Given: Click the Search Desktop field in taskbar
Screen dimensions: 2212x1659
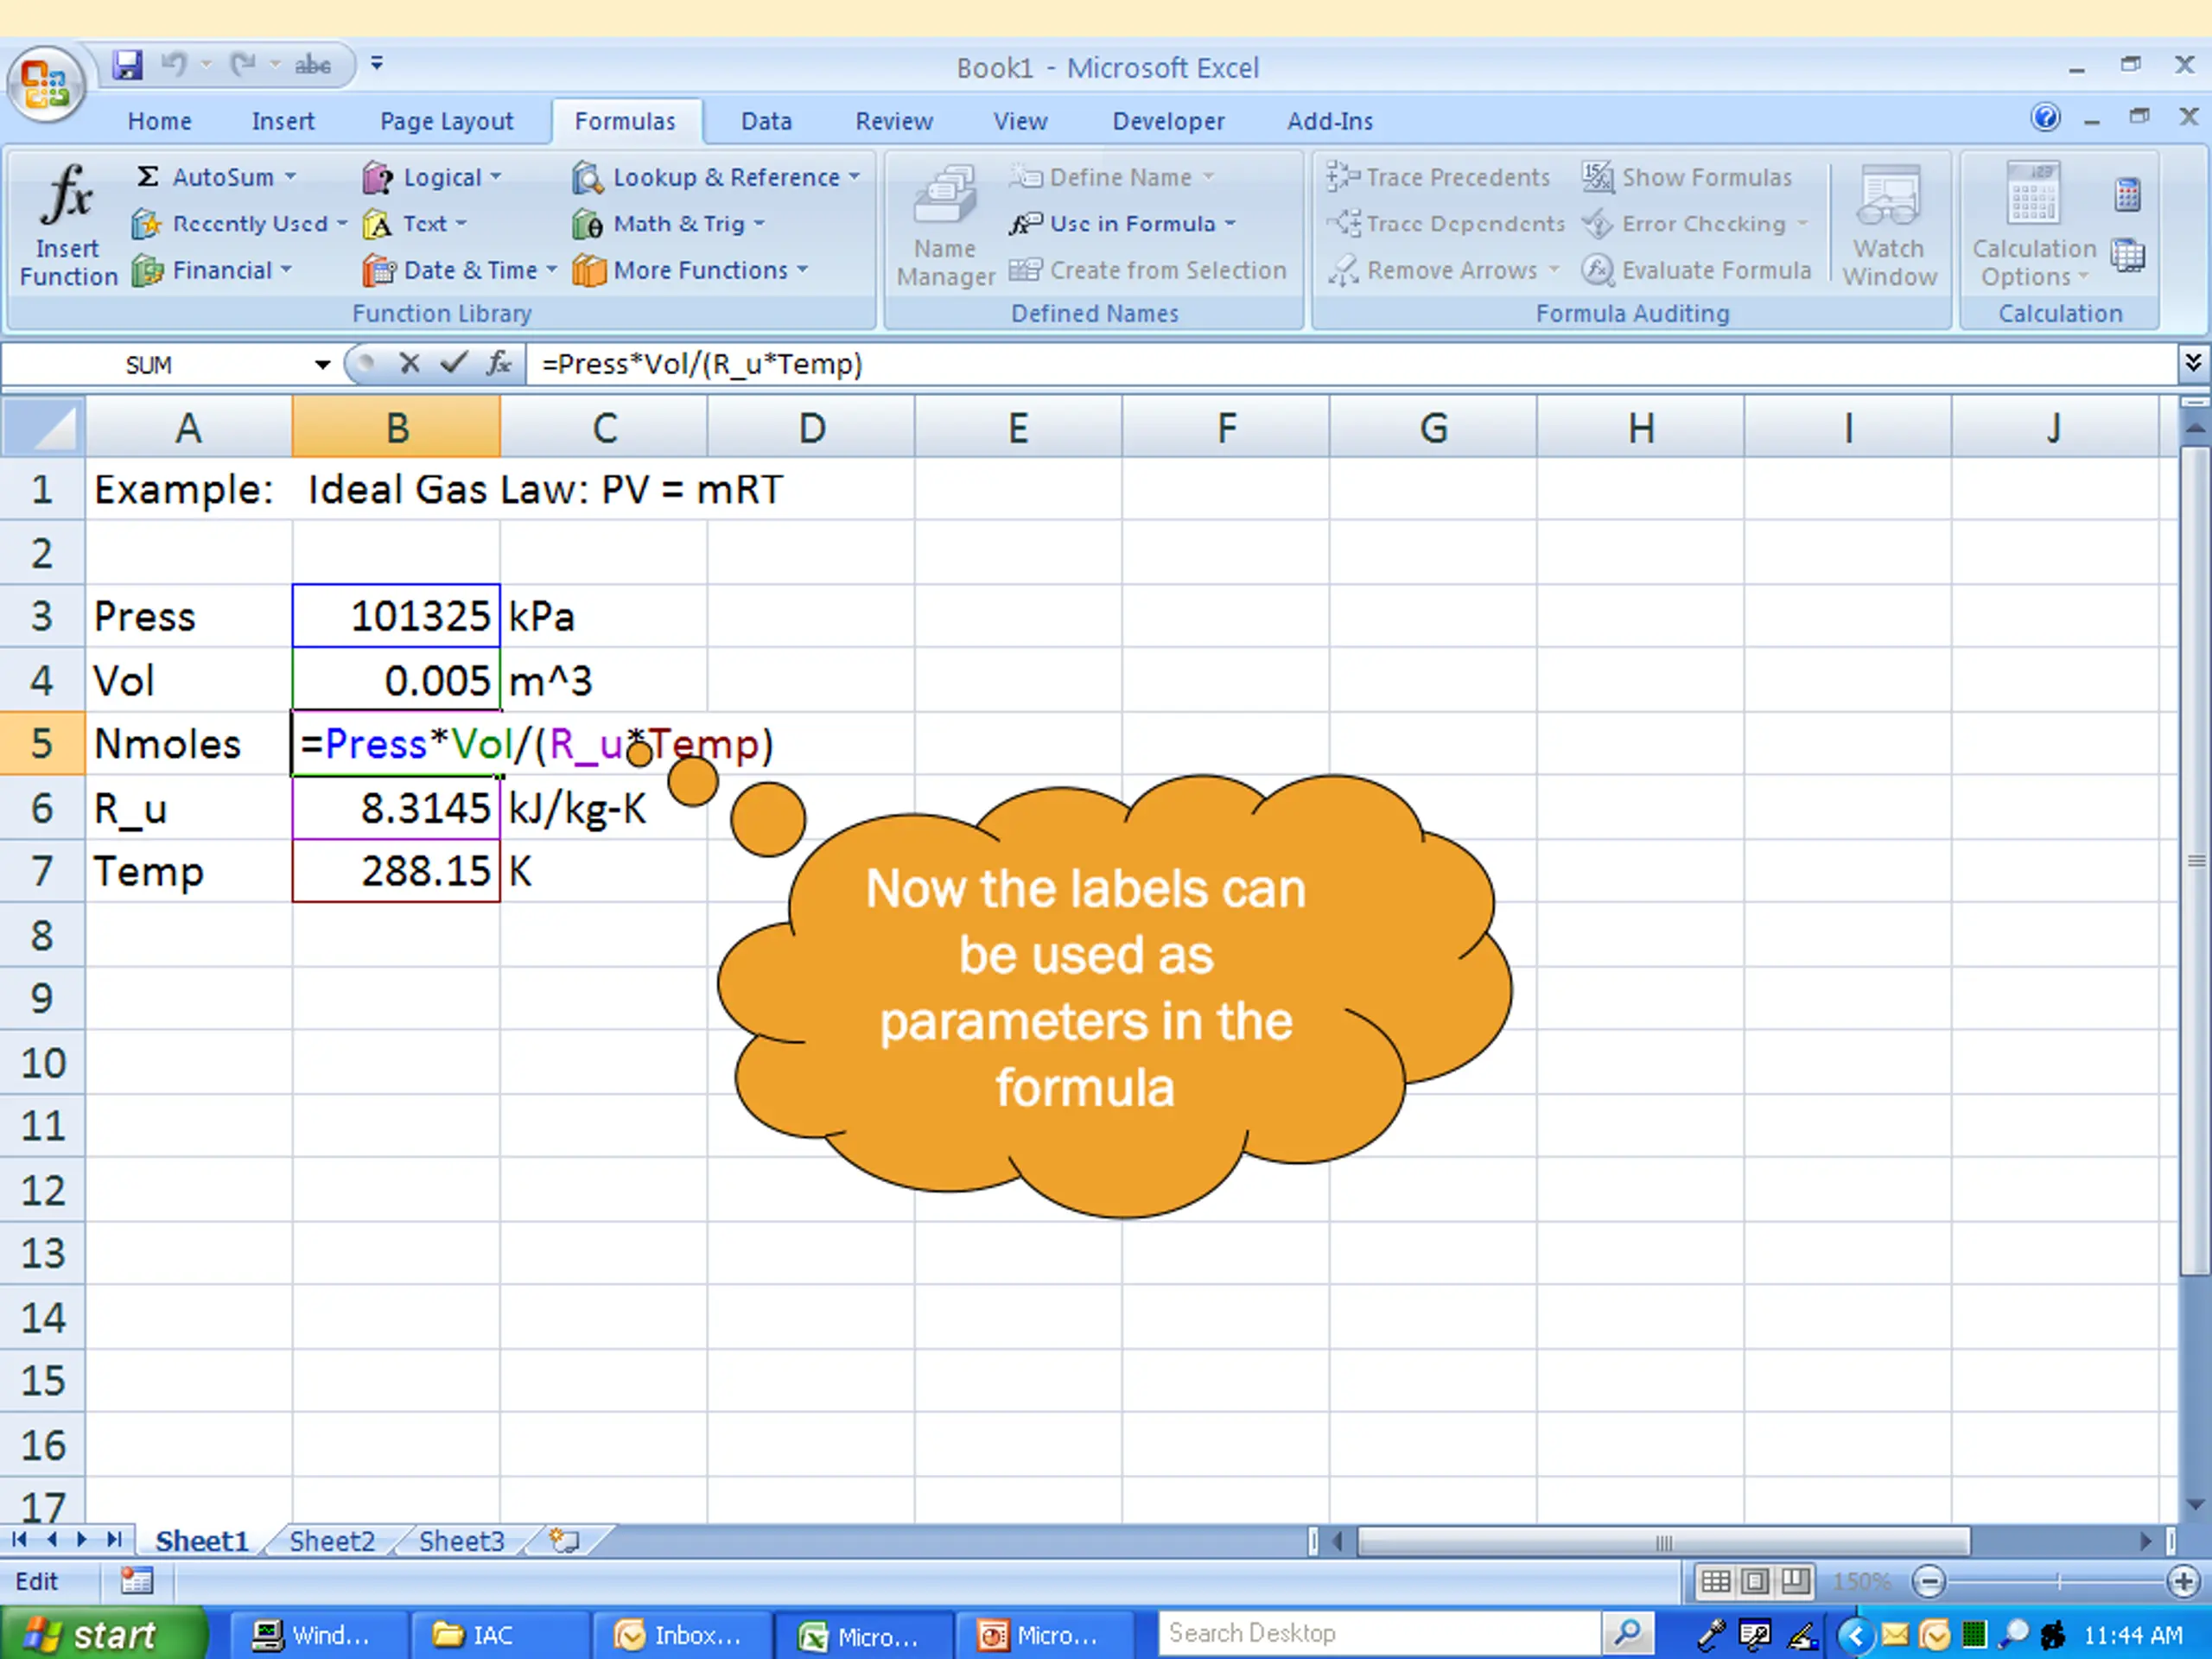Looking at the screenshot, I should (1379, 1633).
